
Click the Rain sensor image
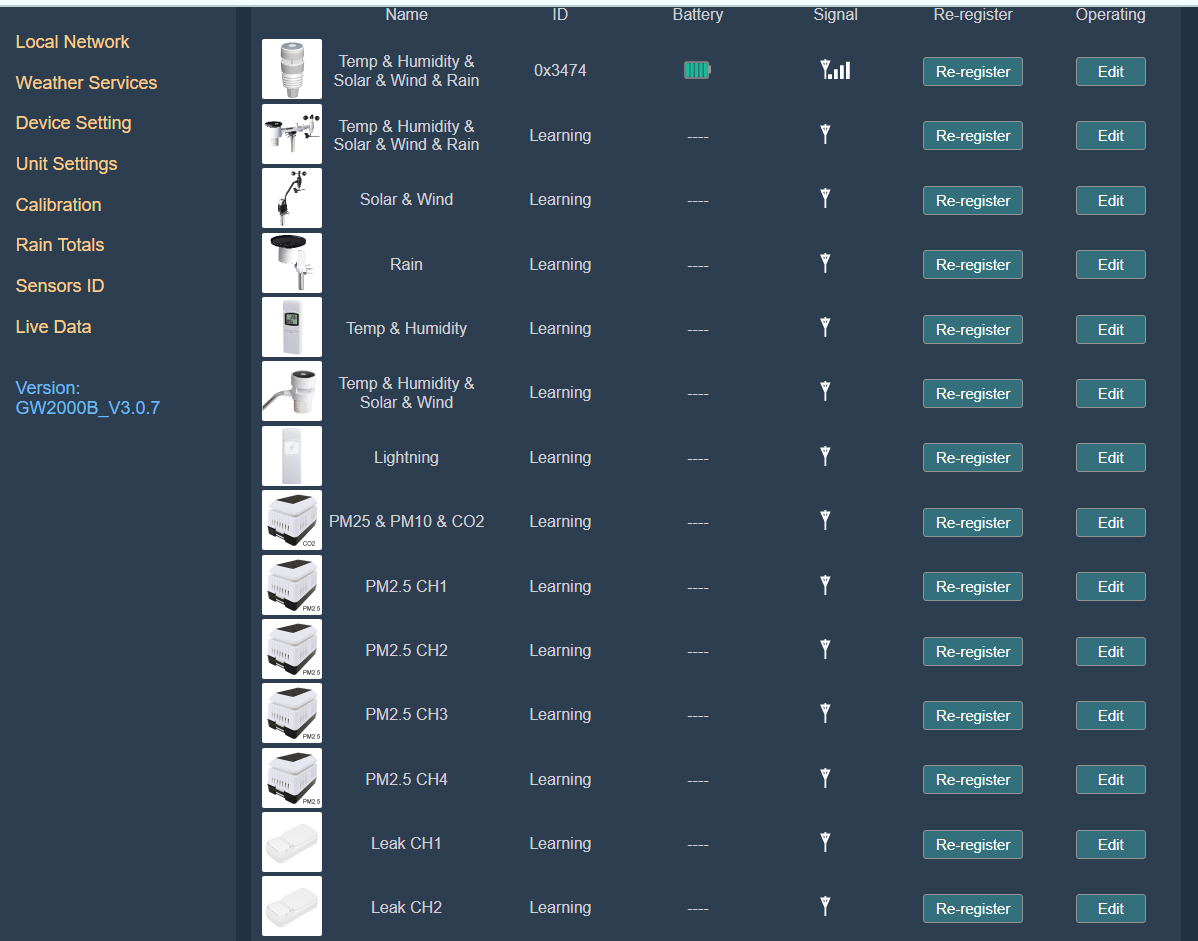(x=292, y=263)
